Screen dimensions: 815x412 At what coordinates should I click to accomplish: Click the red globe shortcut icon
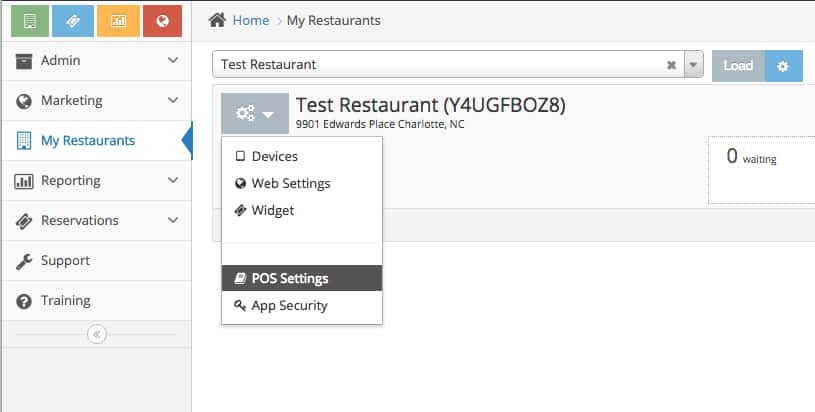coord(163,21)
